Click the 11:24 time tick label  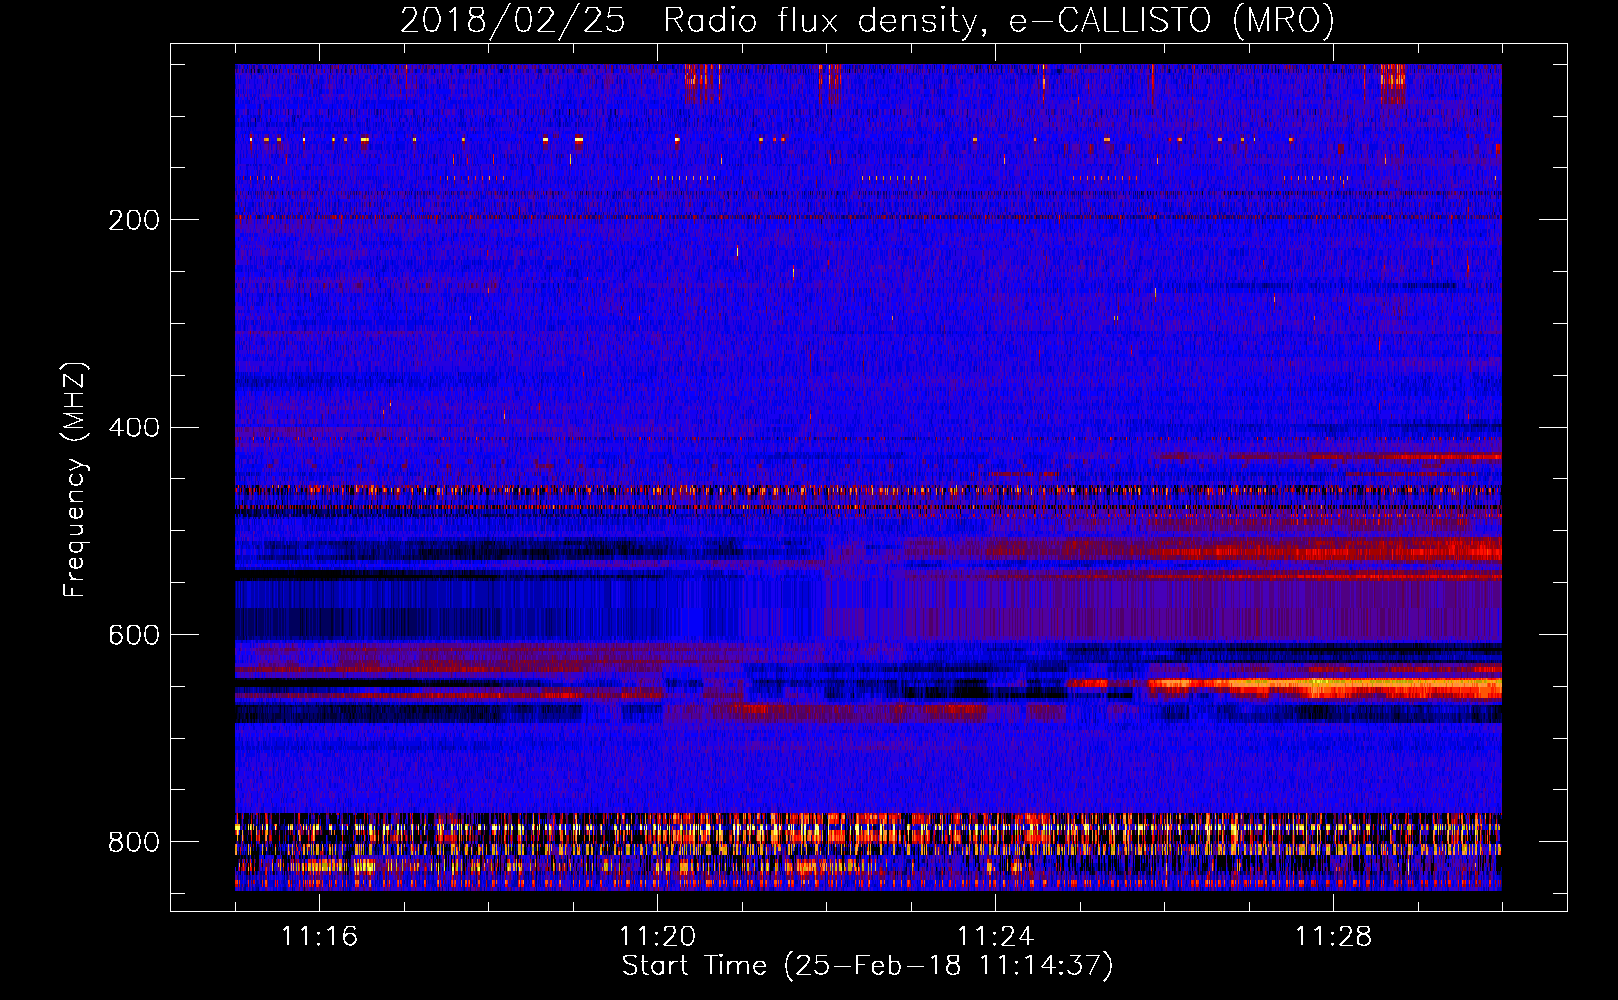[995, 937]
